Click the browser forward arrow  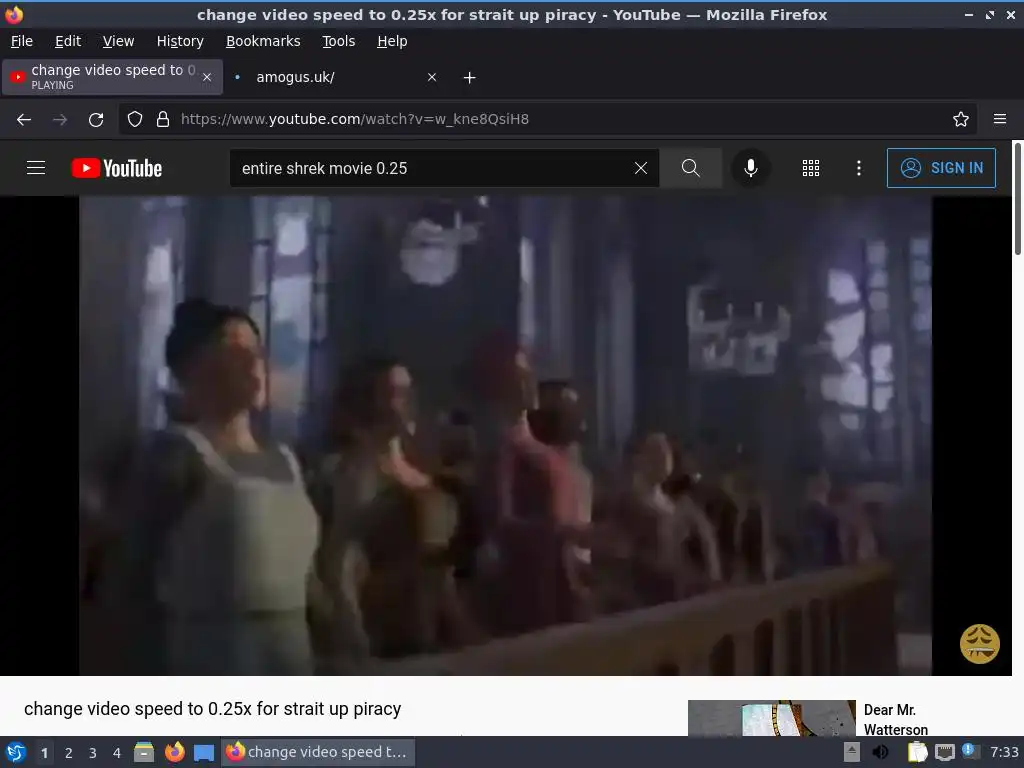pos(60,120)
